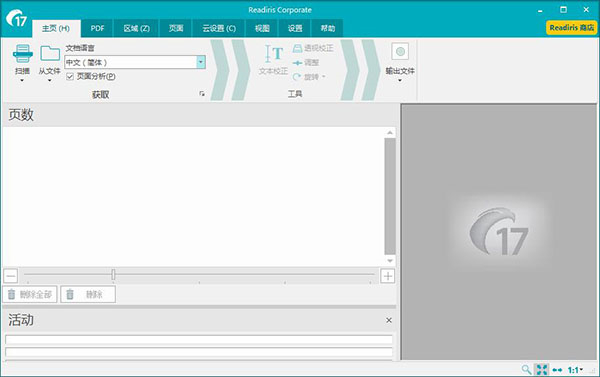Click the Delete All button
Viewport: 600px width, 377px height.
30,294
